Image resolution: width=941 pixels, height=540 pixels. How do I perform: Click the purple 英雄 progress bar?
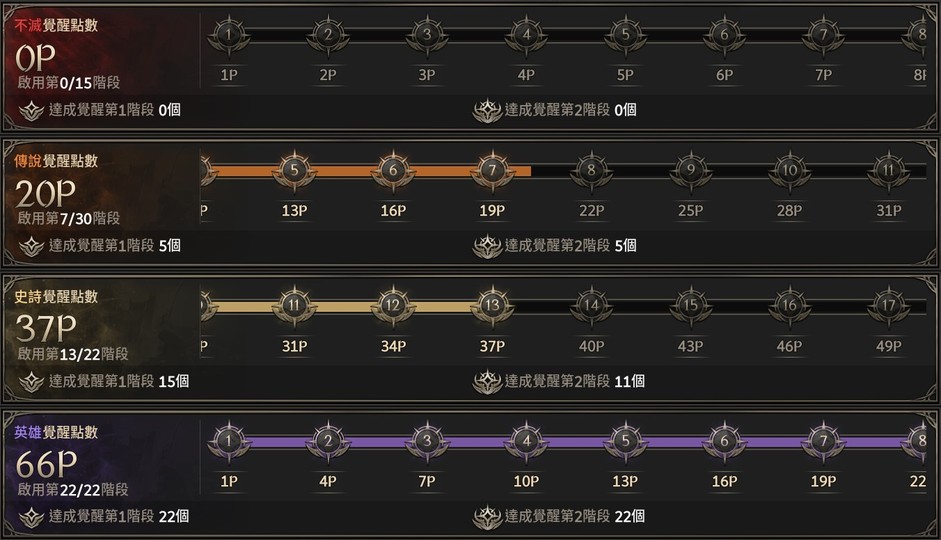pyautogui.click(x=575, y=441)
